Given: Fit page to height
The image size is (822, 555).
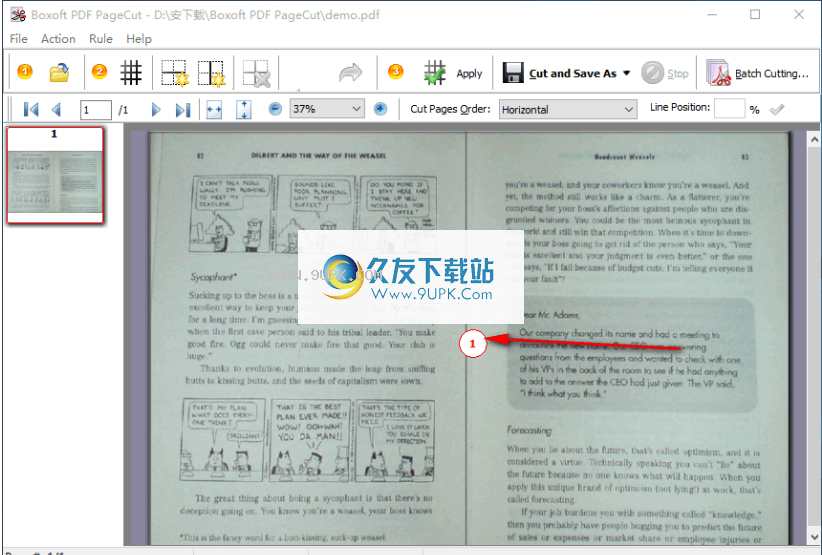Looking at the screenshot, I should (x=244, y=110).
